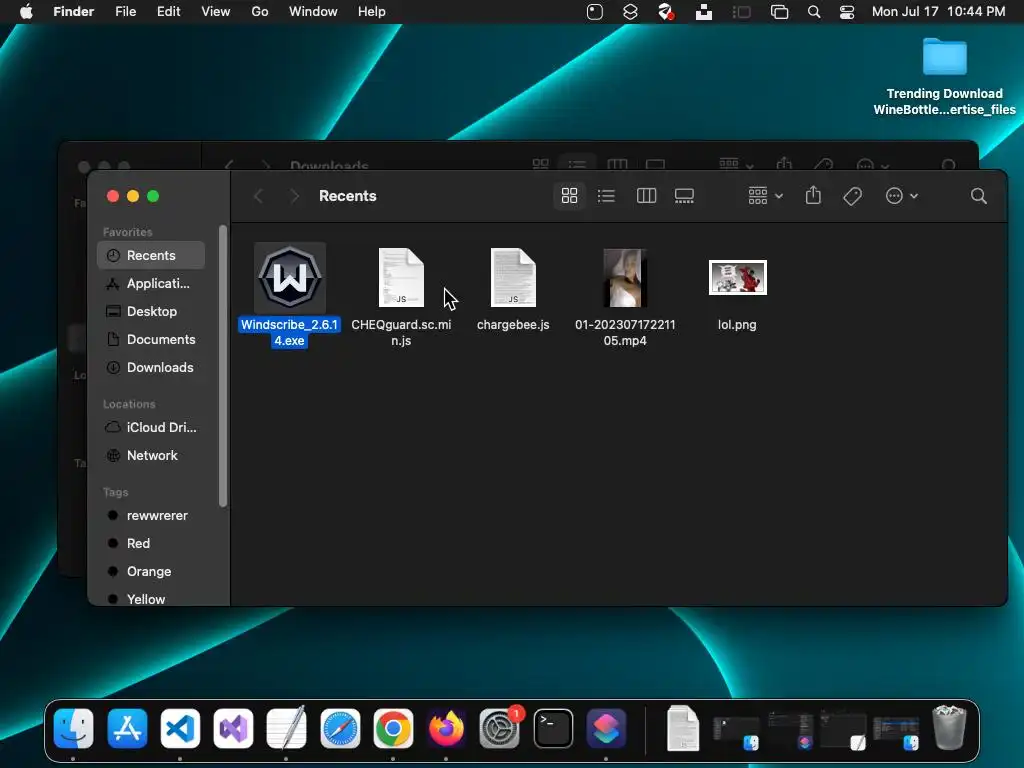Open App Store from the Dock
The image size is (1024, 768).
(127, 728)
